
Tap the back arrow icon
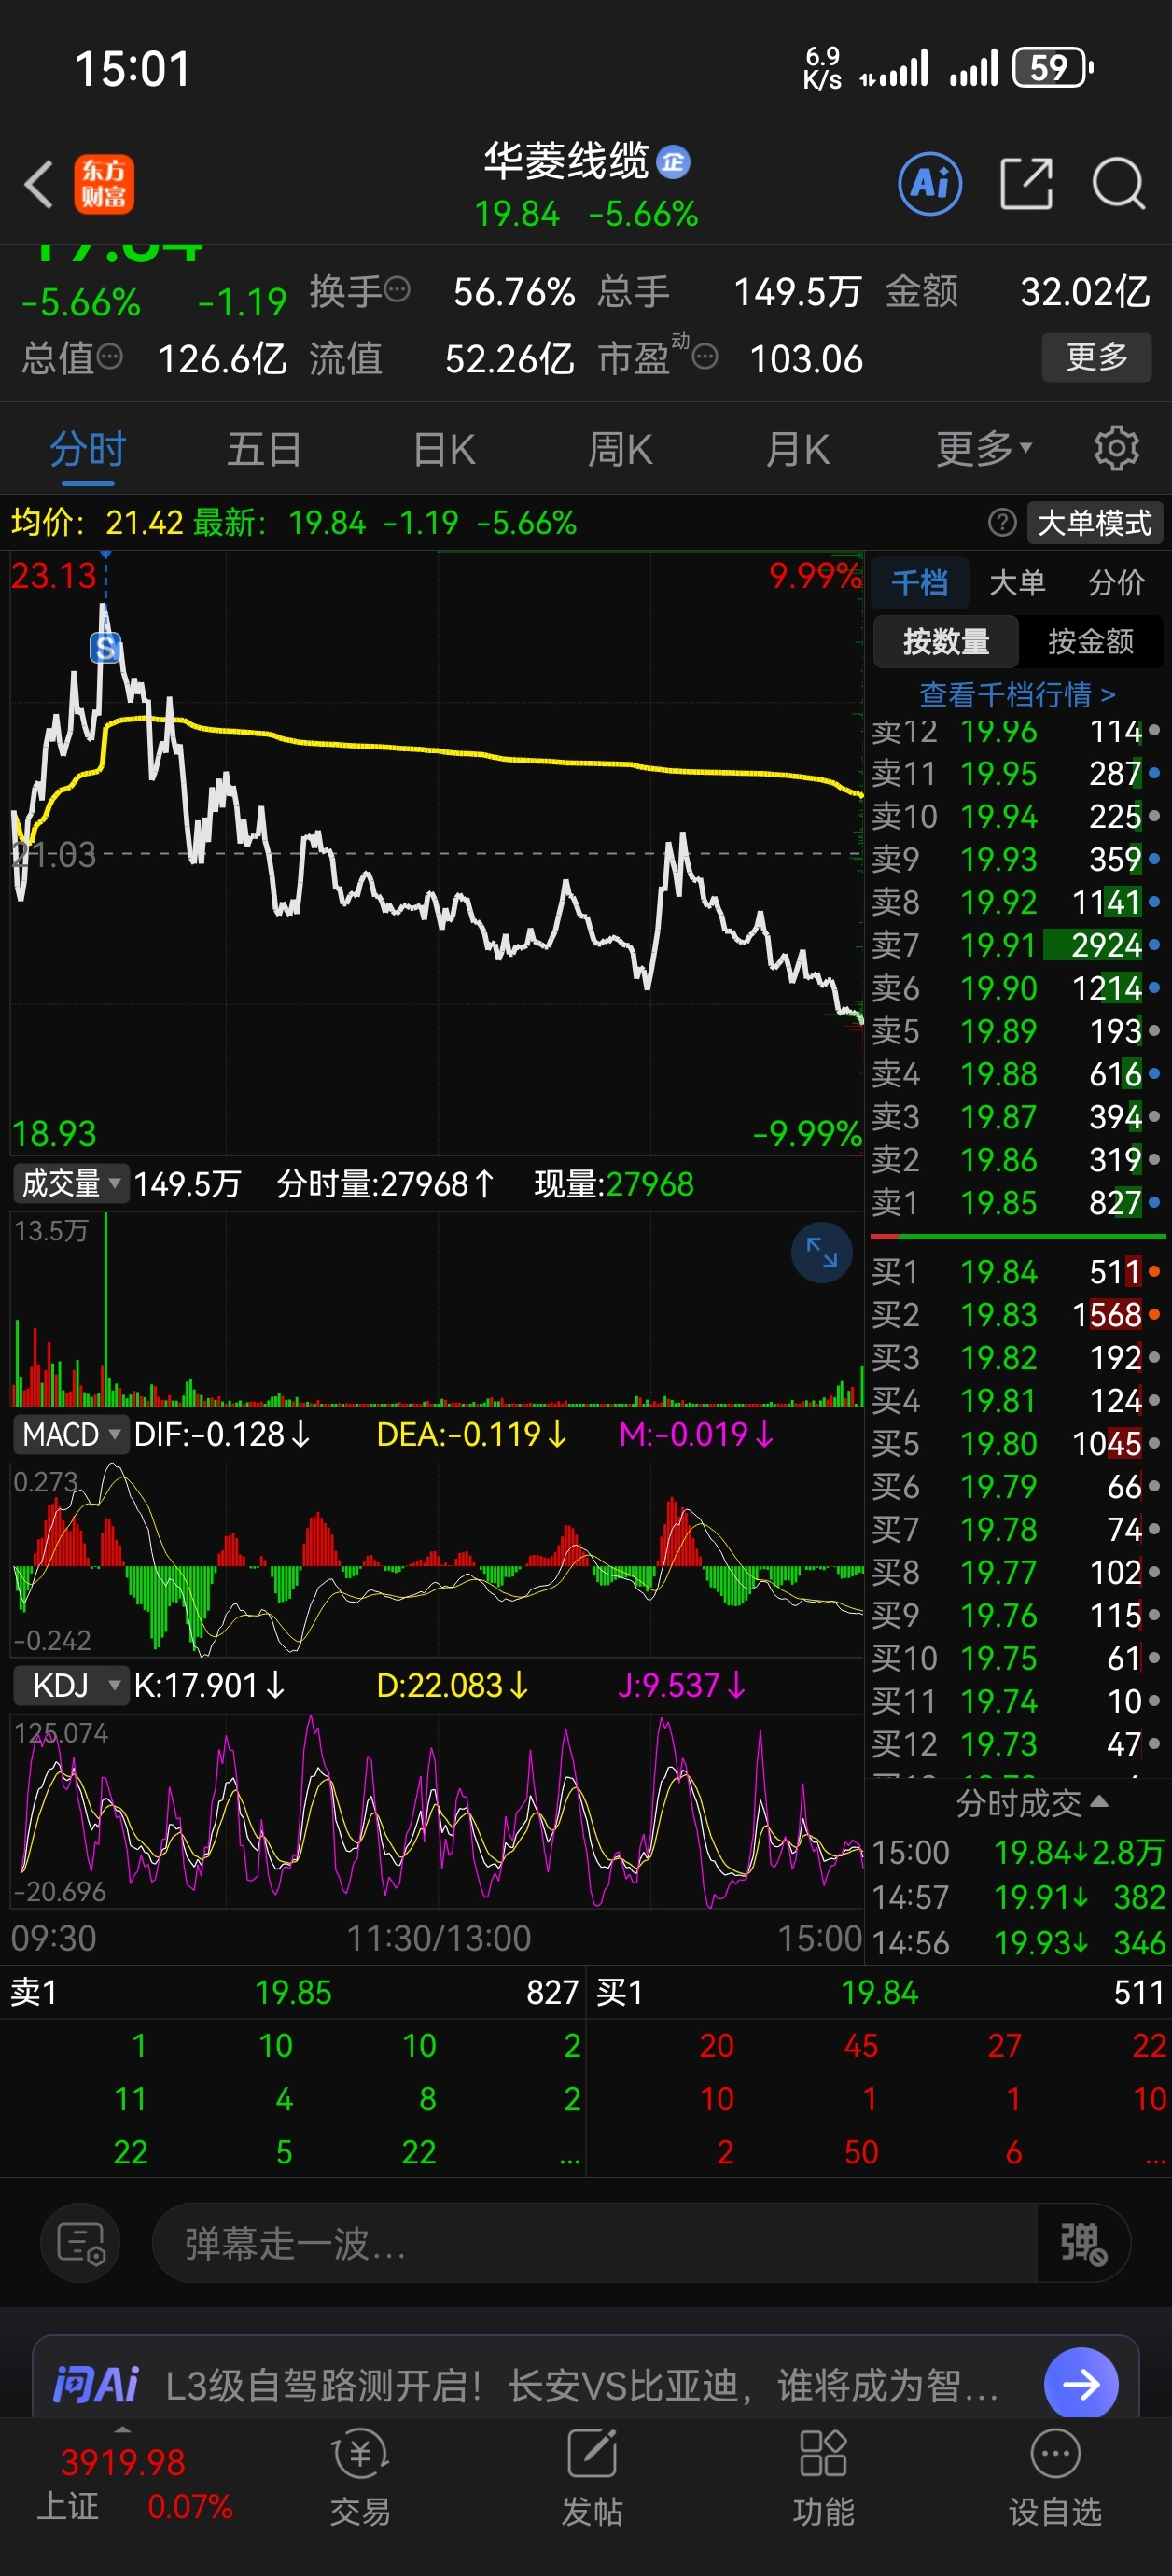(38, 185)
